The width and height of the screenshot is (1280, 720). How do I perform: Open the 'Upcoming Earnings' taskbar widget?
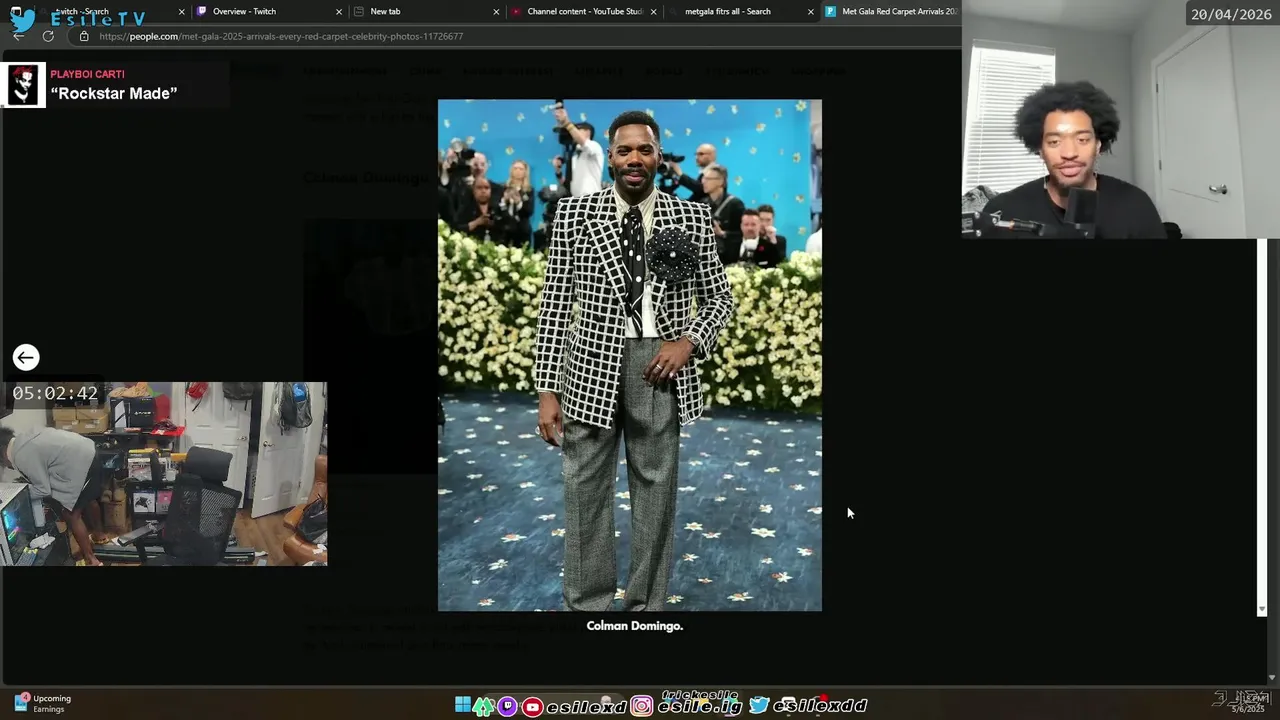tap(42, 703)
